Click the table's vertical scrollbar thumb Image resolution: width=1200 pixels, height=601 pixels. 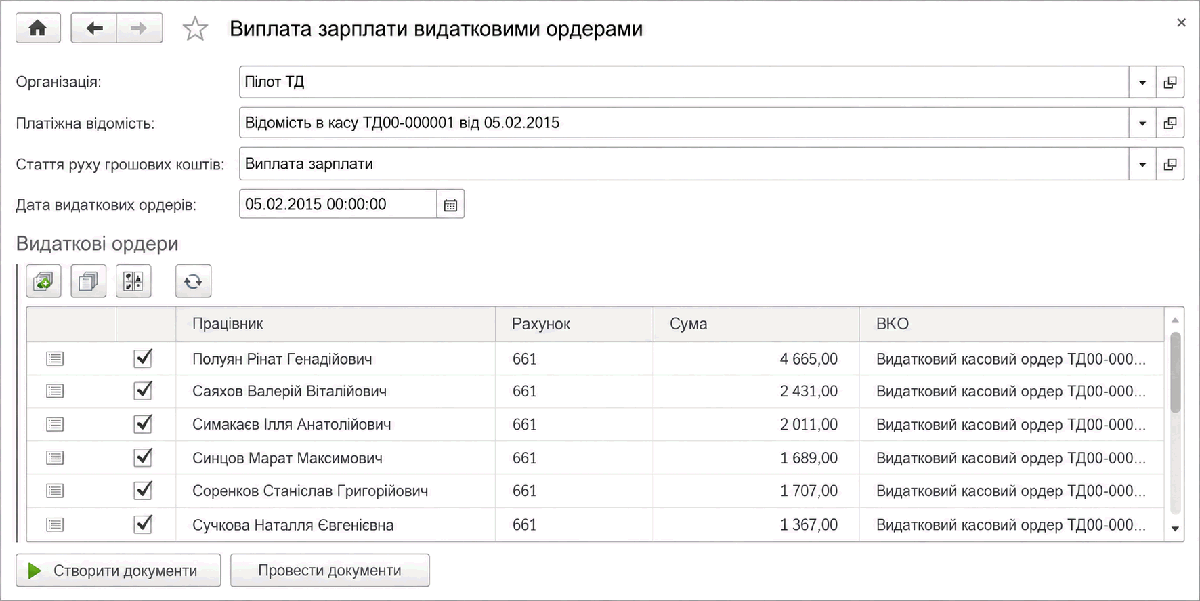[1176, 372]
